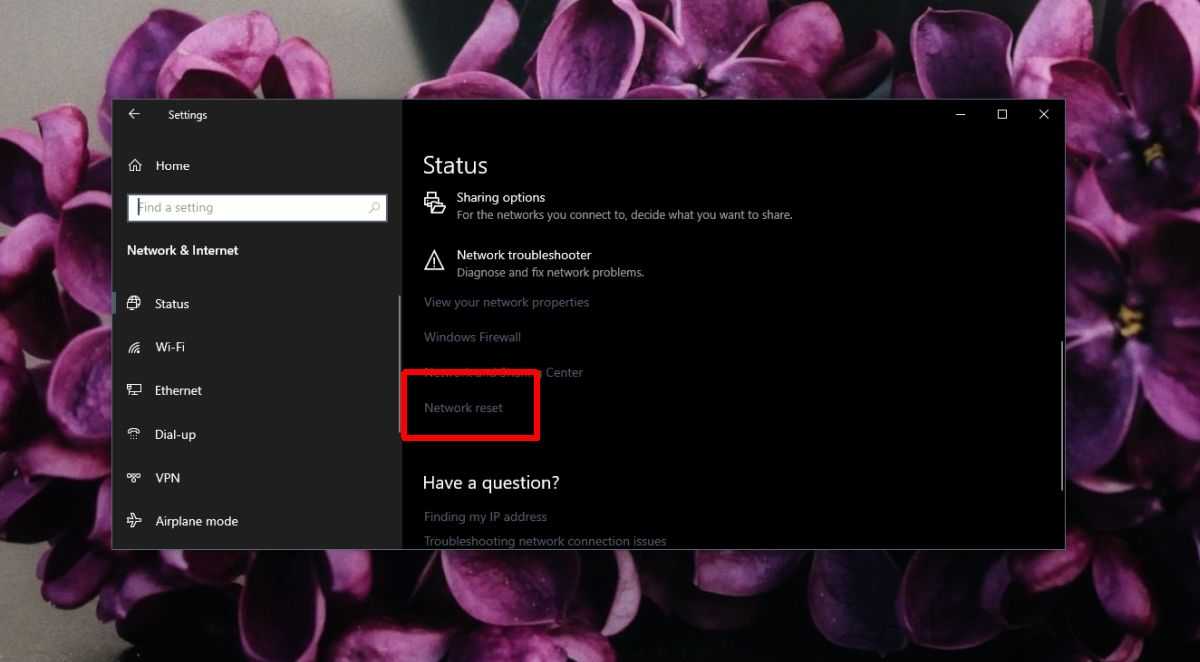The image size is (1200, 662).
Task: Click in the Find a setting box
Action: tap(250, 208)
